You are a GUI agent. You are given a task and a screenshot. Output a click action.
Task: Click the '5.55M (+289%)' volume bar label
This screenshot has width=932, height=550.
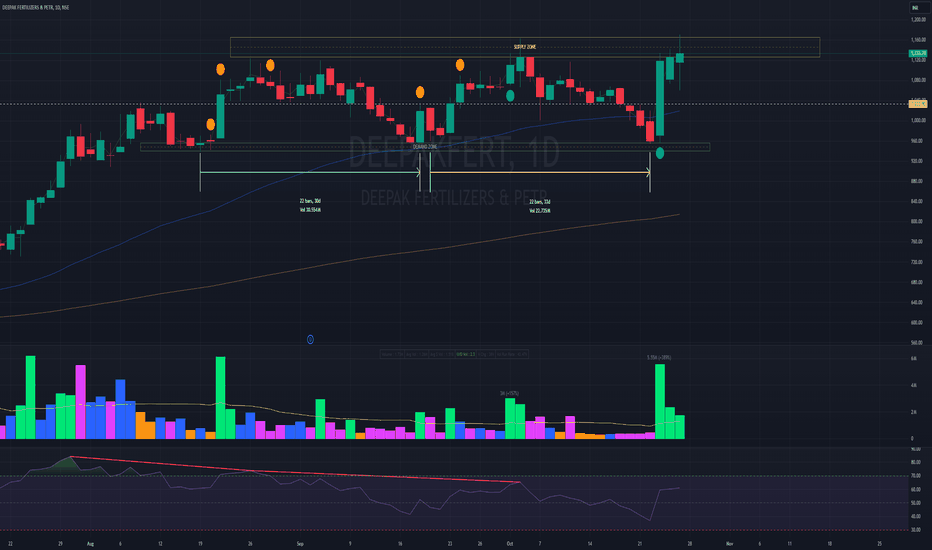click(x=659, y=357)
